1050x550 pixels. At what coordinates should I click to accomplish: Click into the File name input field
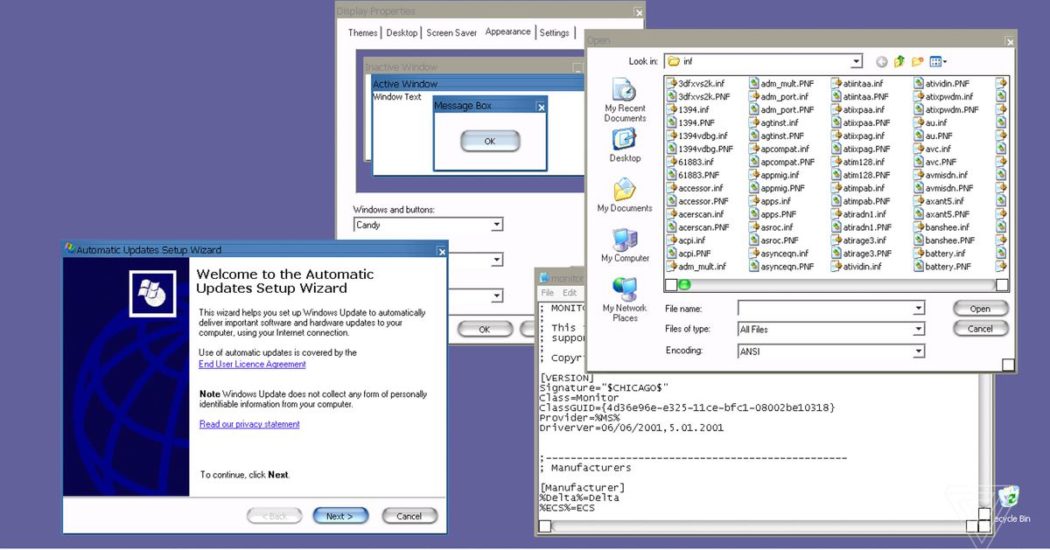click(x=831, y=308)
